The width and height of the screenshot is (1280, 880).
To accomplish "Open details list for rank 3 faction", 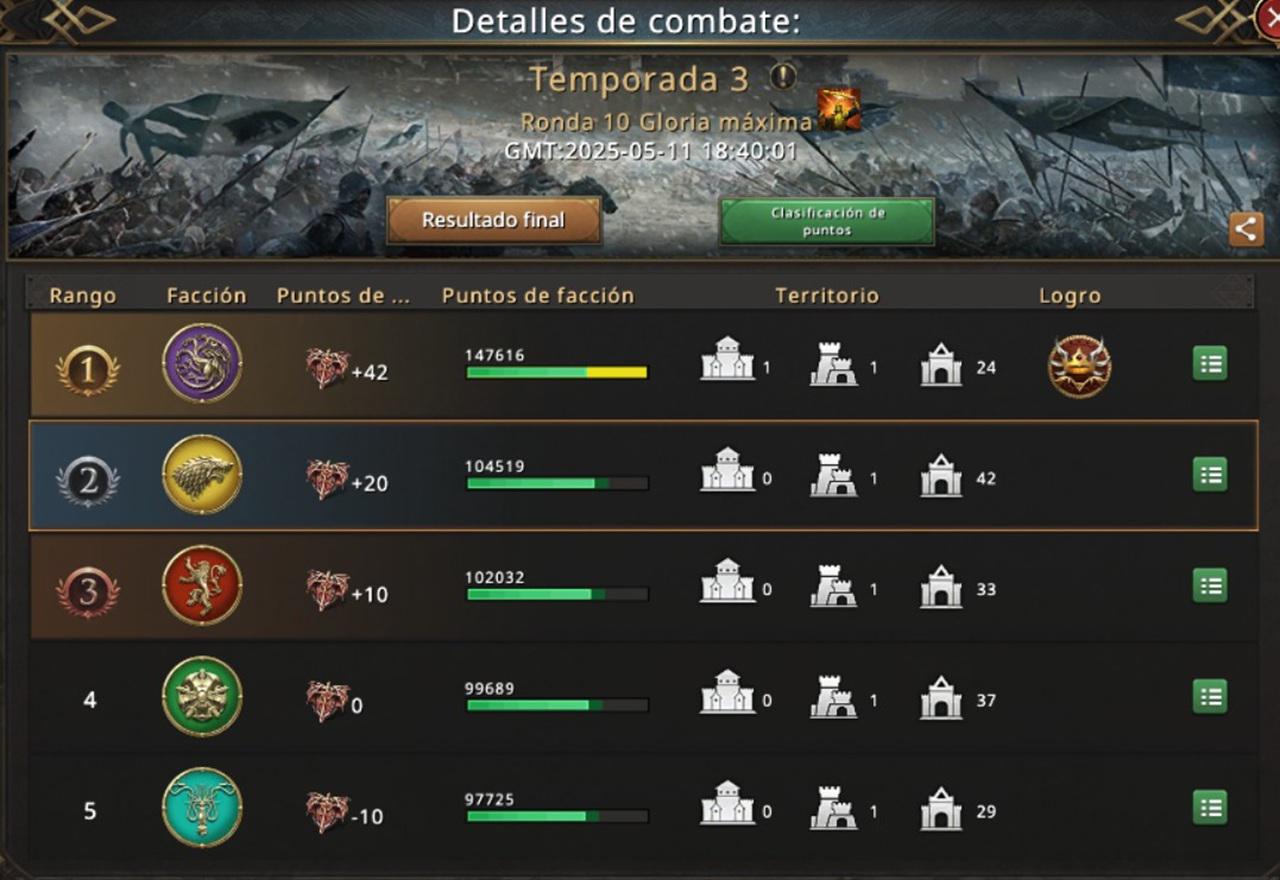I will pos(1210,586).
